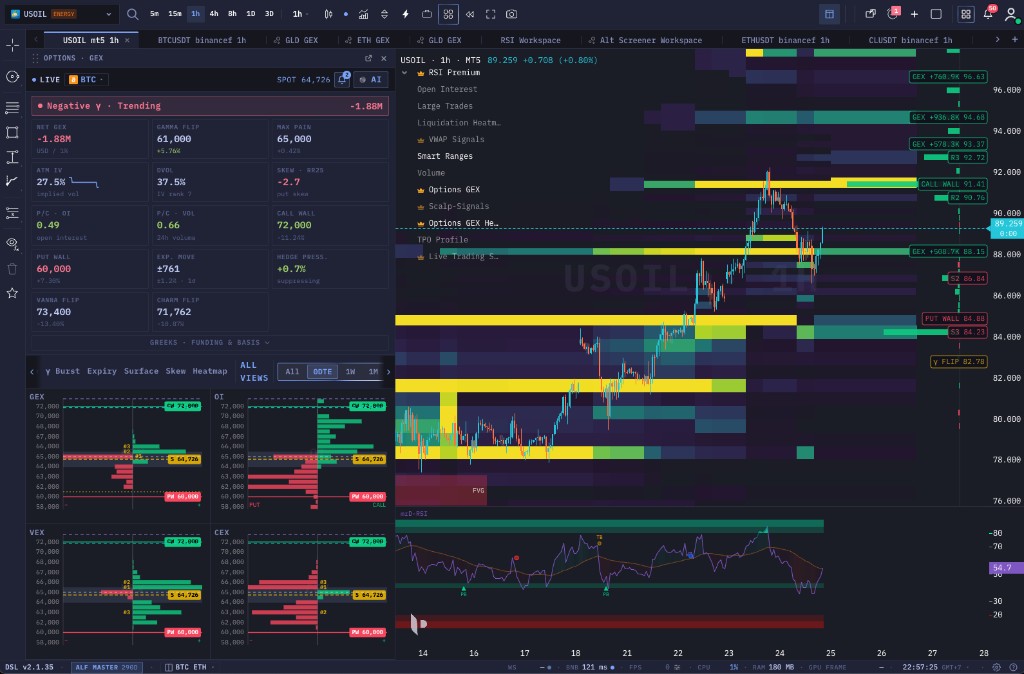This screenshot has height=674, width=1024.
Task: Click the γ FLIP 82.78 level label
Action: point(958,361)
